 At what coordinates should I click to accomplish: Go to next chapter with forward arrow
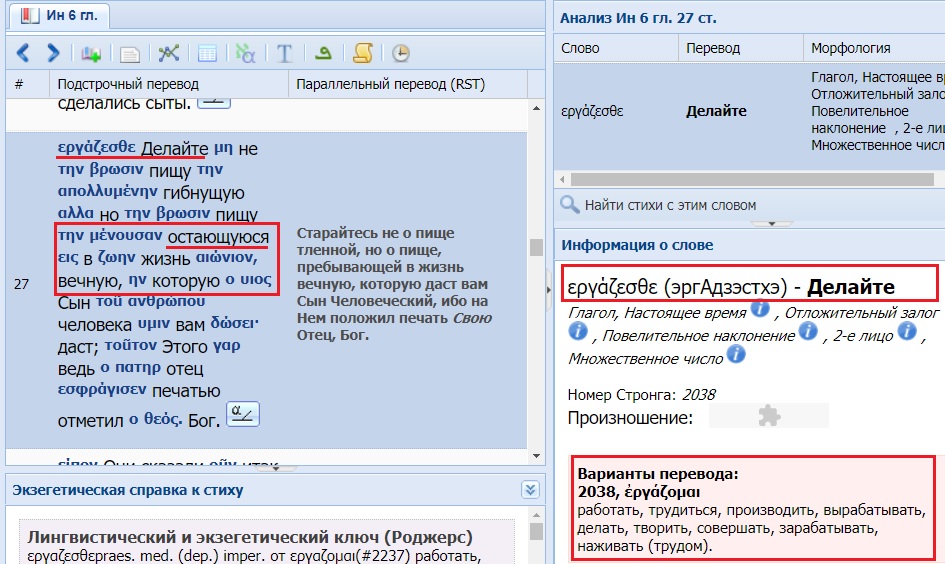click(x=53, y=53)
